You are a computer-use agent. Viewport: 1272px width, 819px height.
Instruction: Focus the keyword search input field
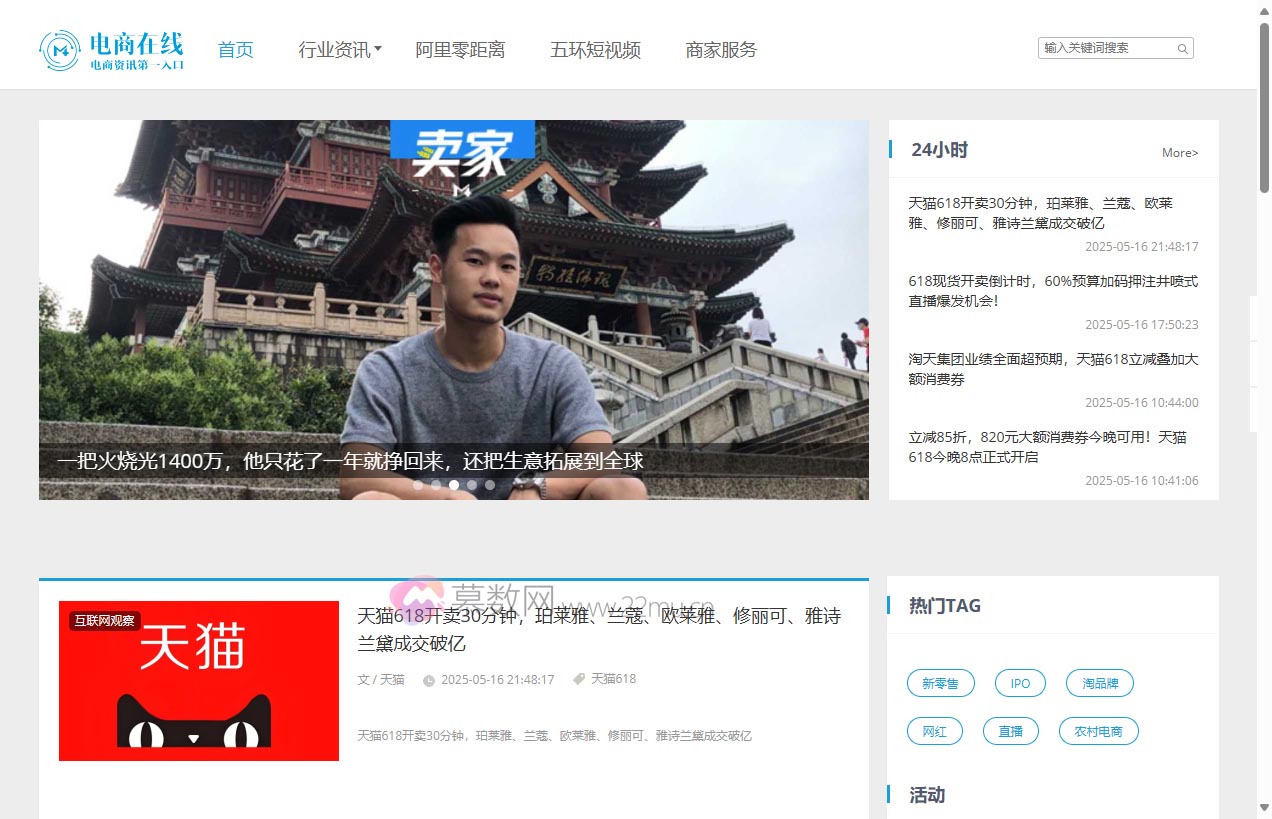pyautogui.click(x=1105, y=48)
